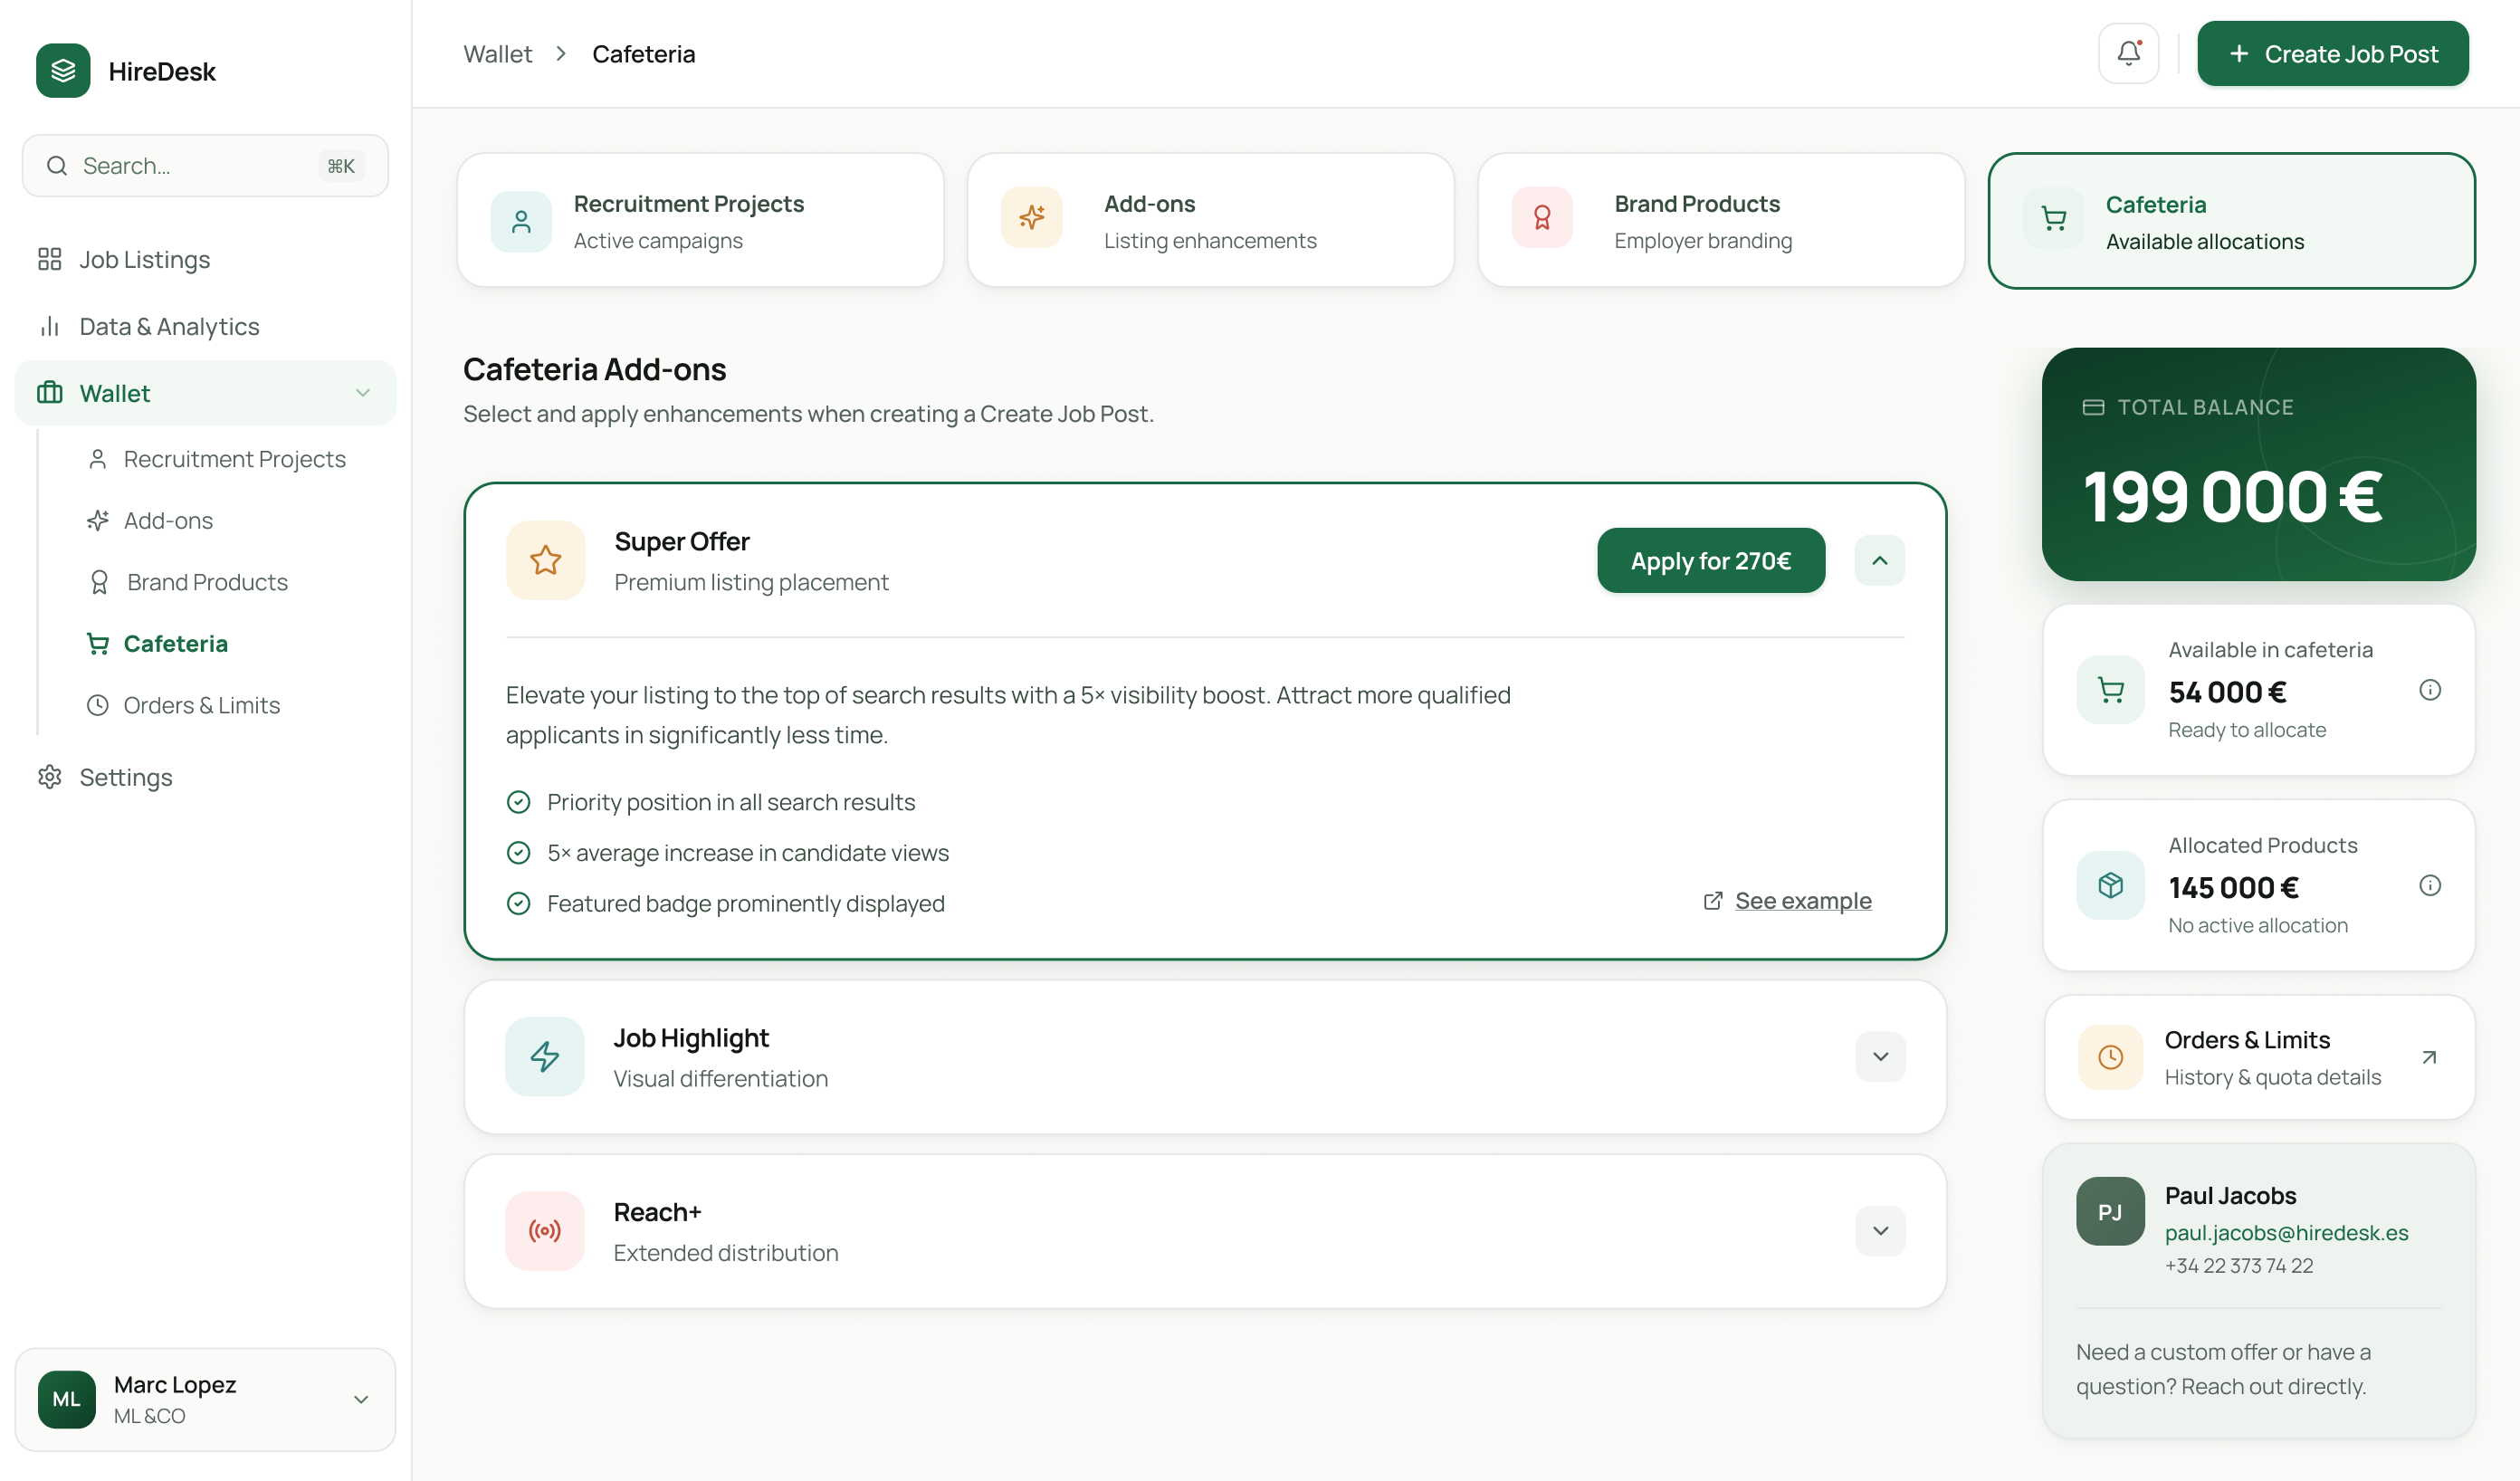Expand the Reach+ card

pyautogui.click(x=1880, y=1231)
